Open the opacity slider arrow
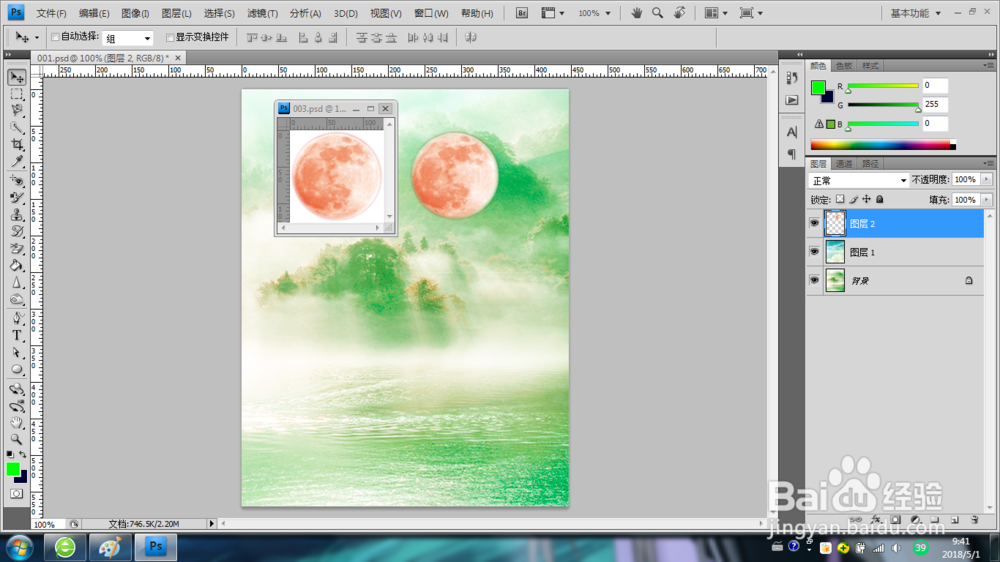 pyautogui.click(x=987, y=180)
